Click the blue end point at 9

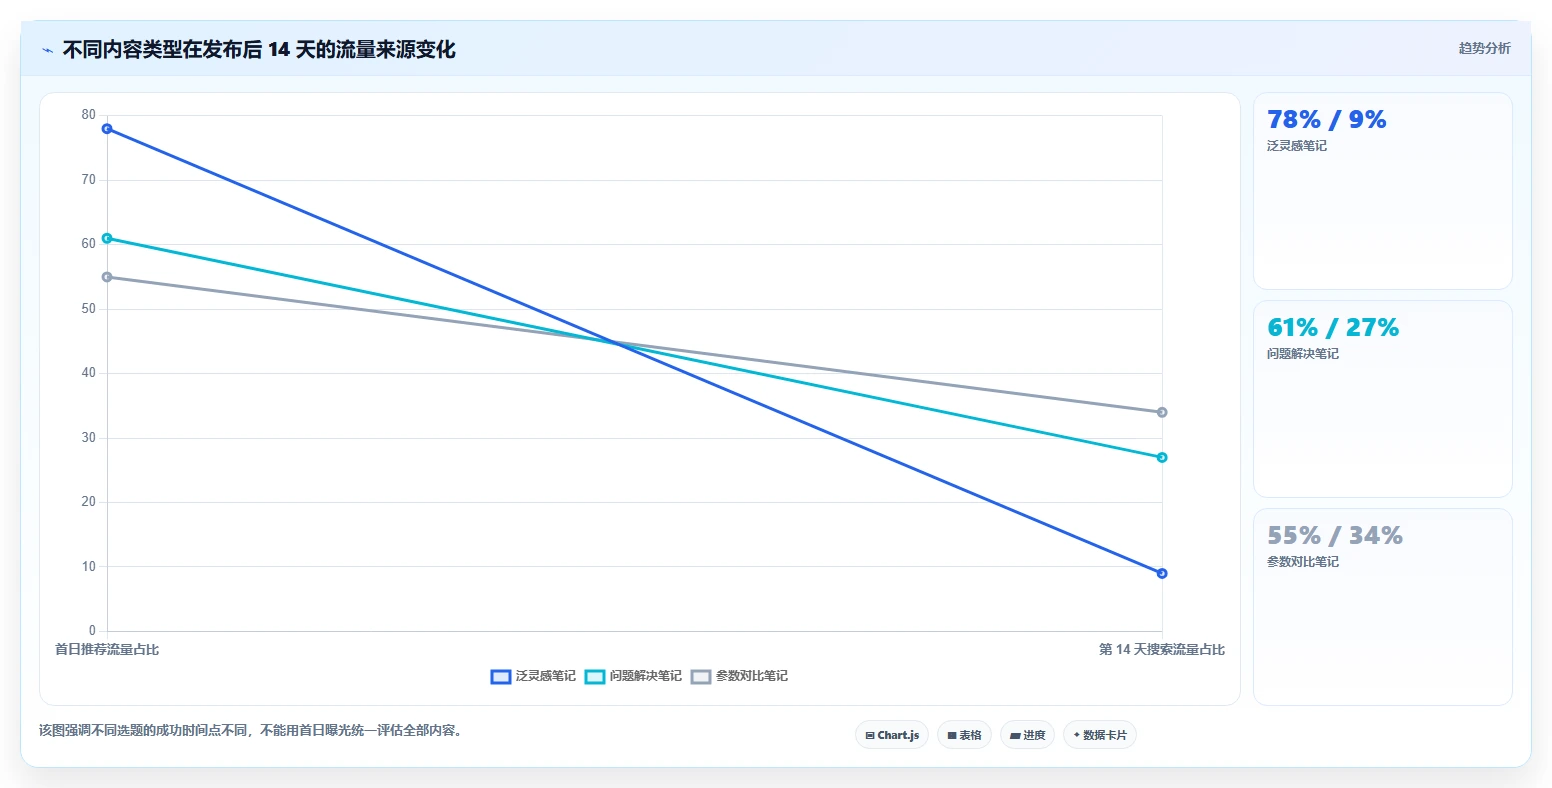[1162, 573]
